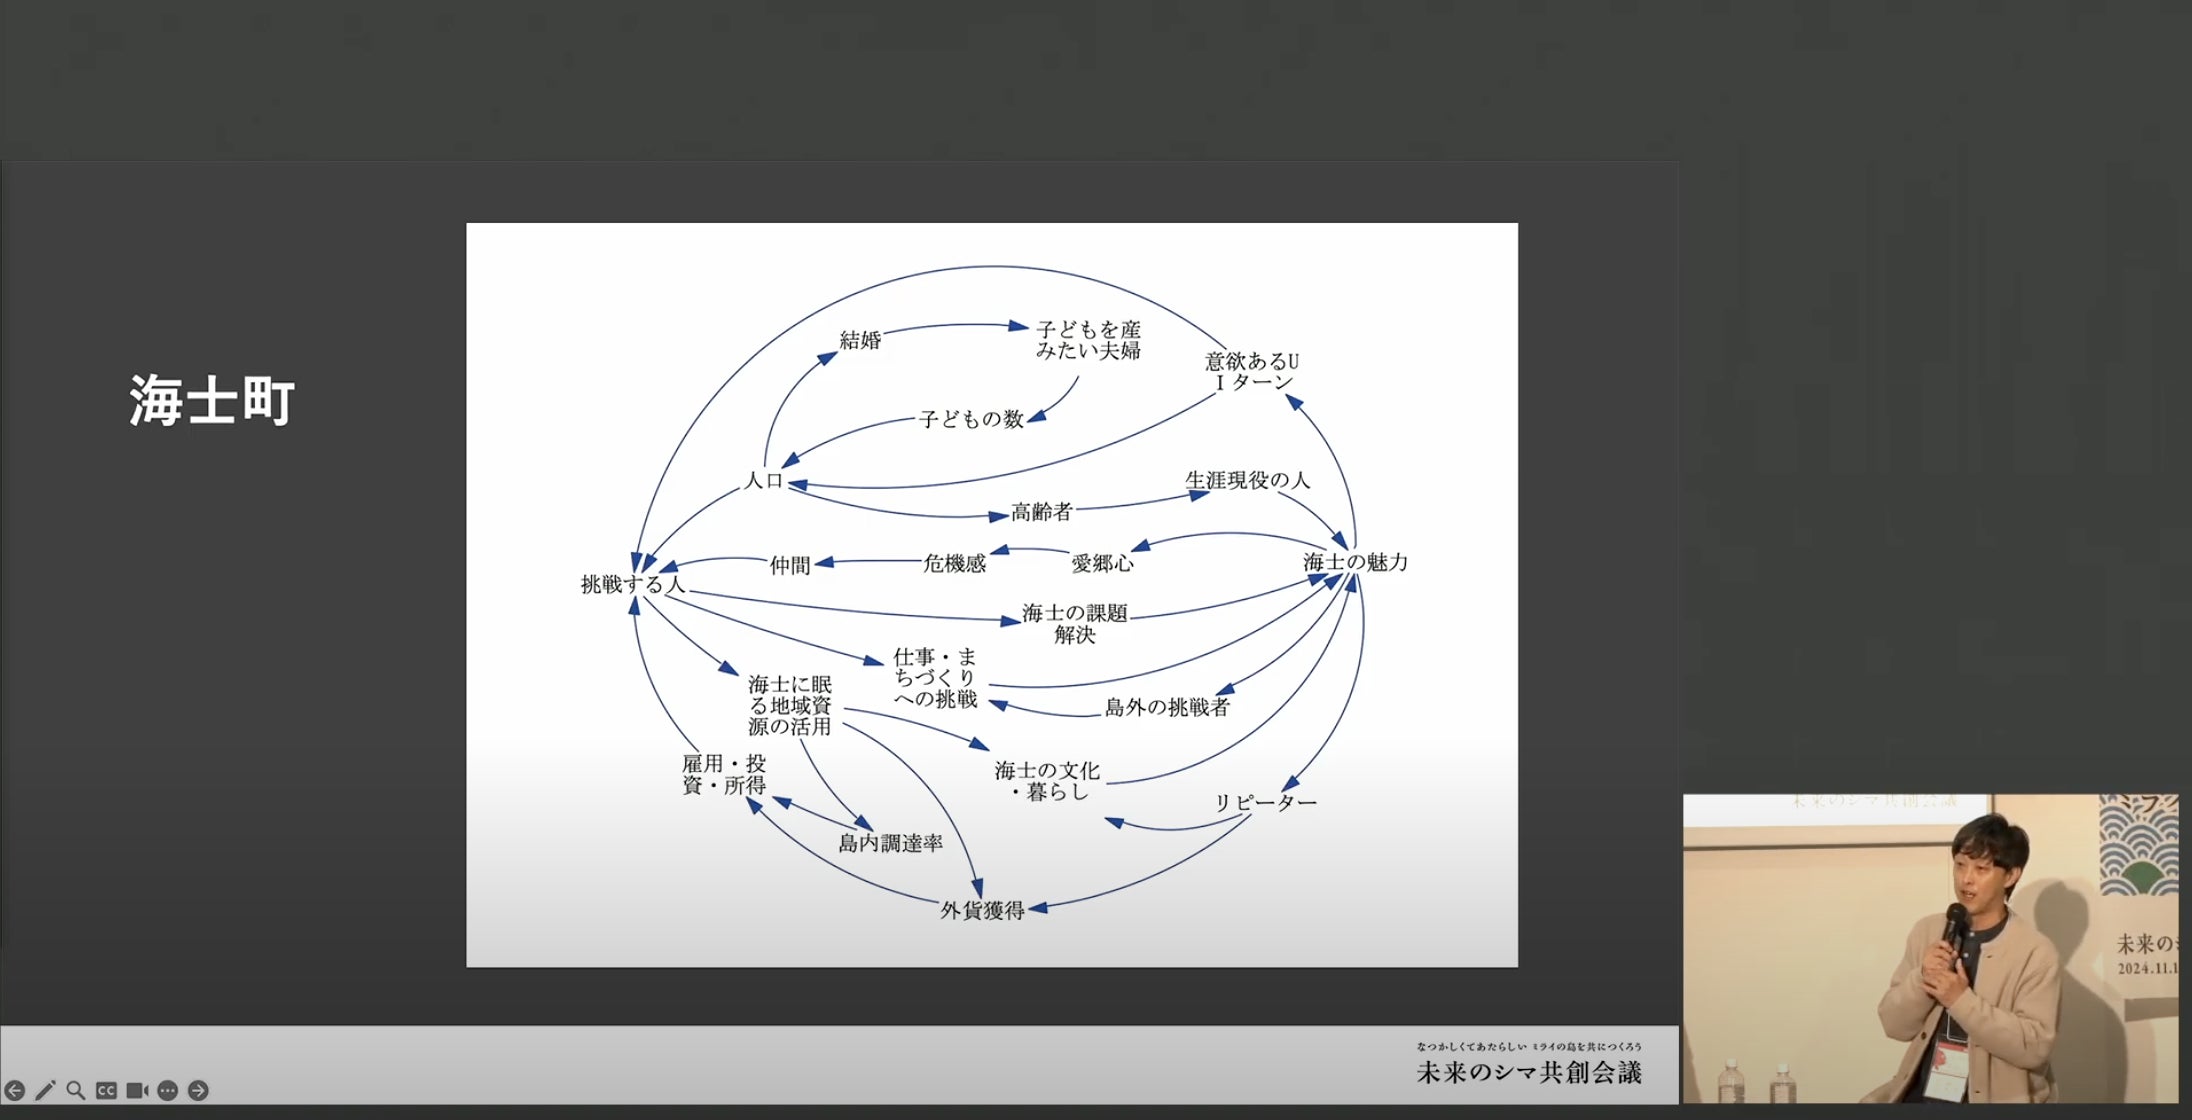The height and width of the screenshot is (1120, 2192).
Task: Click the 結婚 node label
Action: click(x=860, y=340)
